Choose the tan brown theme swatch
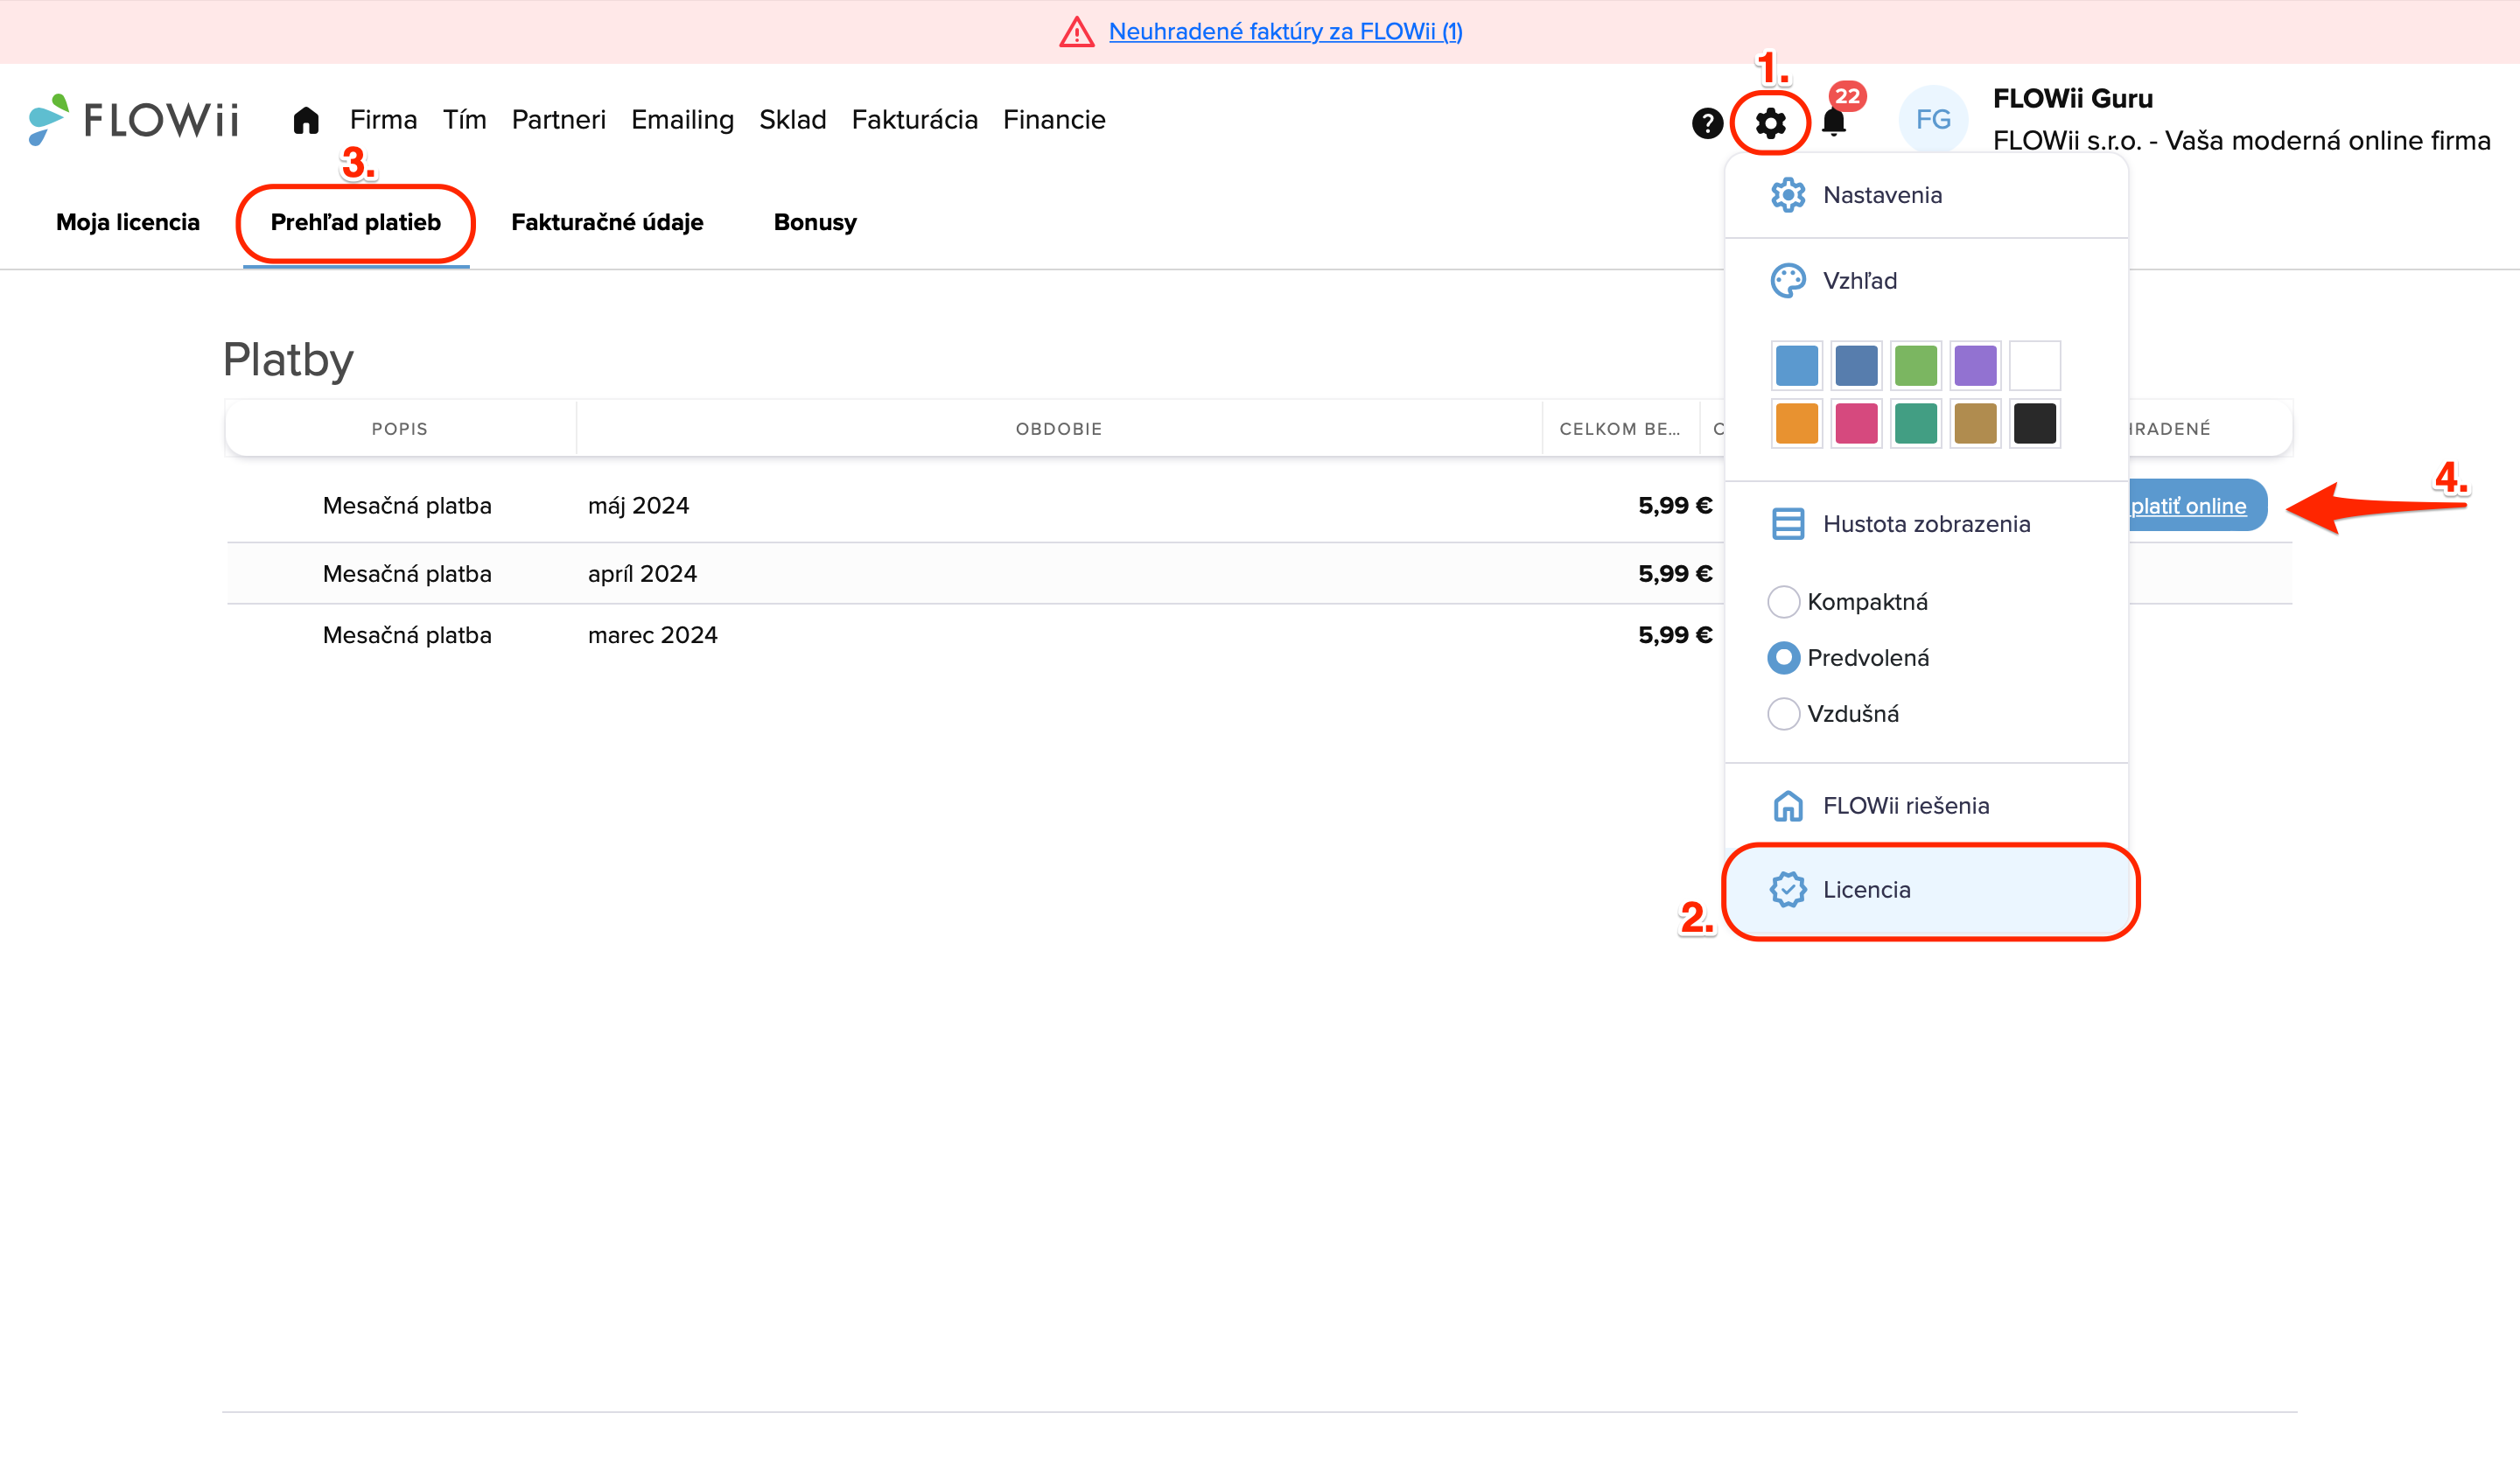2520x1483 pixels. click(1975, 424)
